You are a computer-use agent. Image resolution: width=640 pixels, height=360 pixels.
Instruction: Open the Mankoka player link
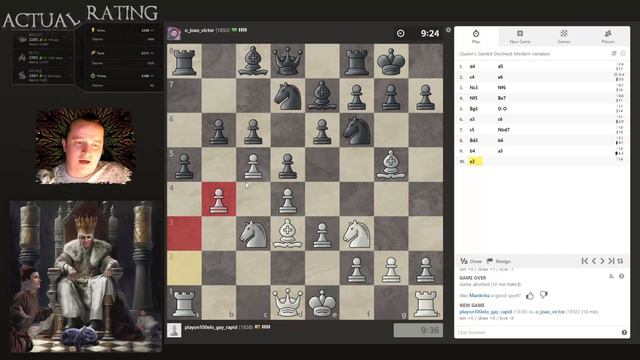click(x=479, y=296)
